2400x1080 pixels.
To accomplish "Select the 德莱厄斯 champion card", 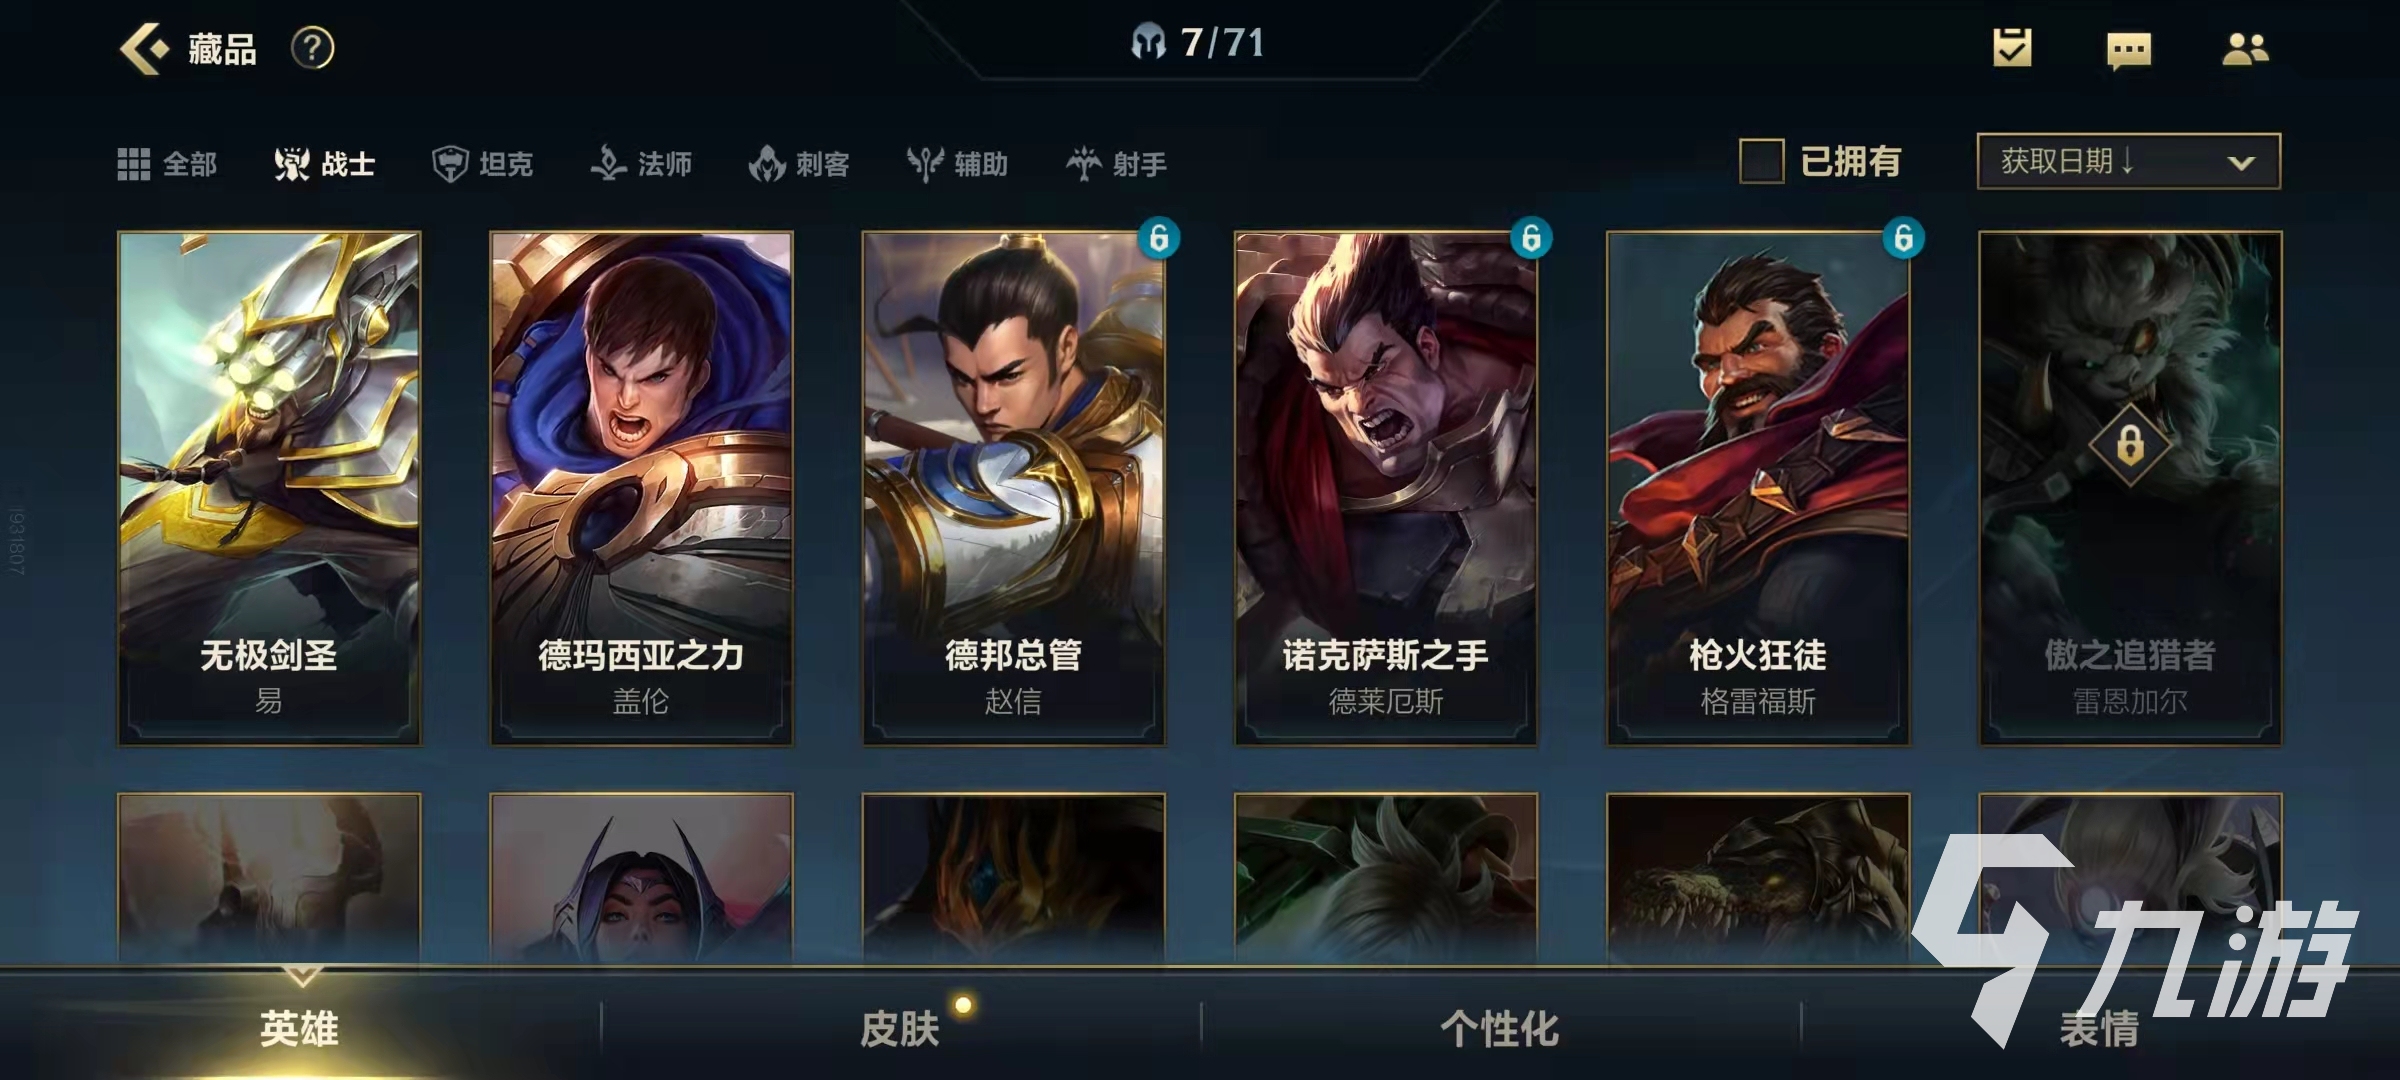I will click(1386, 488).
